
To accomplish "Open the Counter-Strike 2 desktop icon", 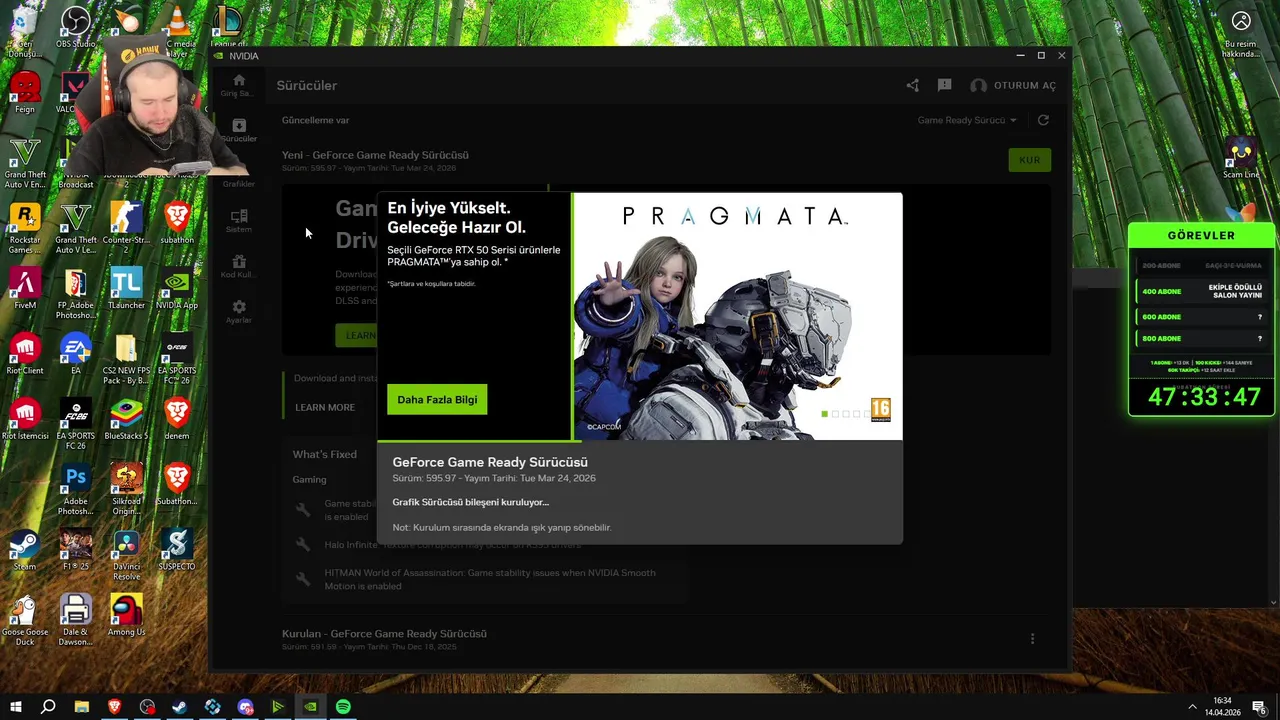I will click(126, 224).
